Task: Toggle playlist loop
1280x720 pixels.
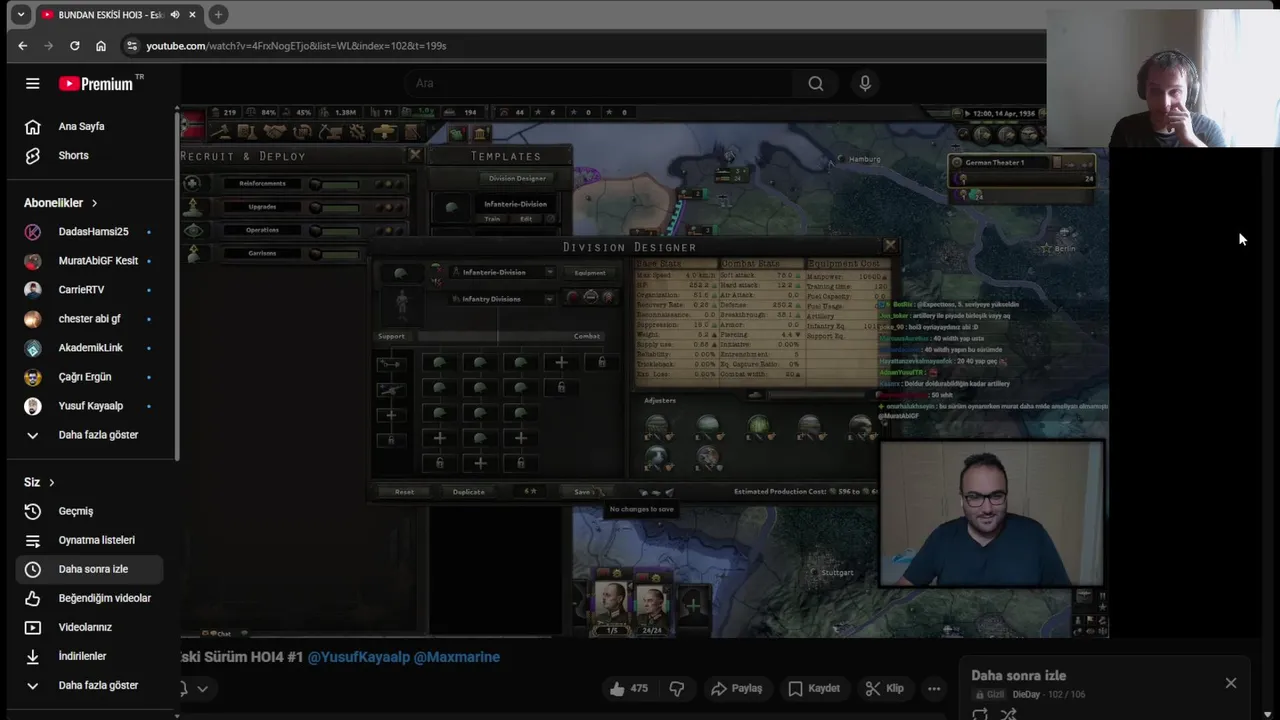Action: (980, 713)
